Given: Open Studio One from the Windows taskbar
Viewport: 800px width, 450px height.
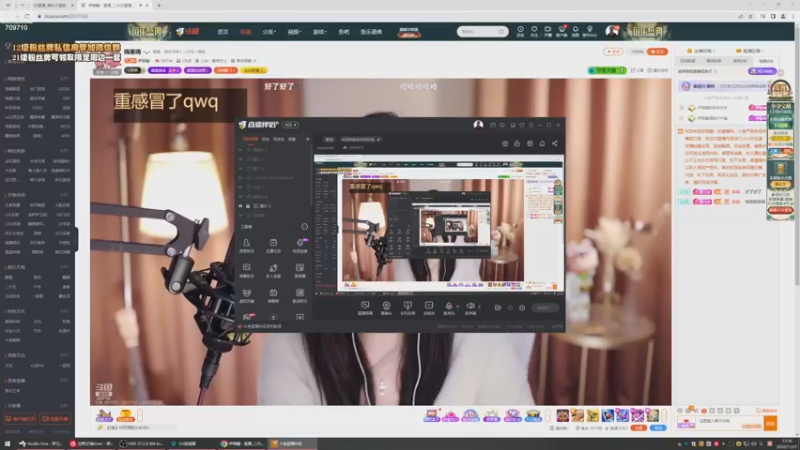Looking at the screenshot, I should pos(40,443).
